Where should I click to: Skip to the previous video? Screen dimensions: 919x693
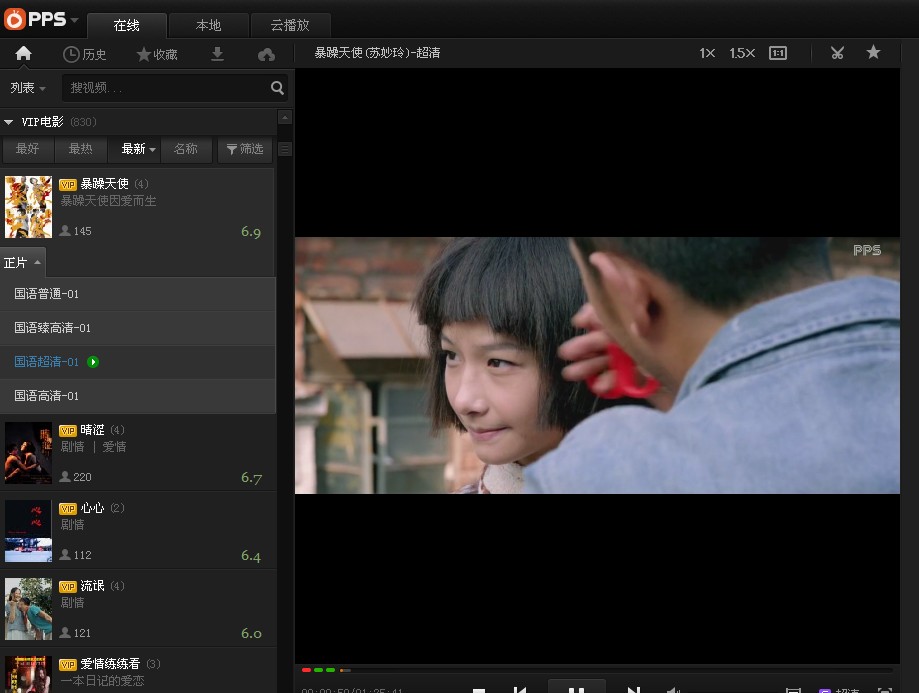[520, 689]
